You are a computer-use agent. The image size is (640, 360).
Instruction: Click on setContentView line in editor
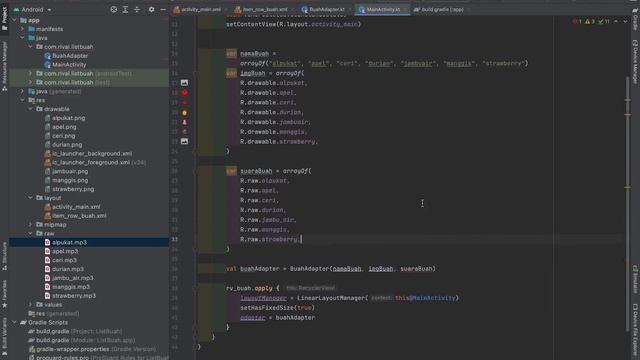click(x=294, y=24)
